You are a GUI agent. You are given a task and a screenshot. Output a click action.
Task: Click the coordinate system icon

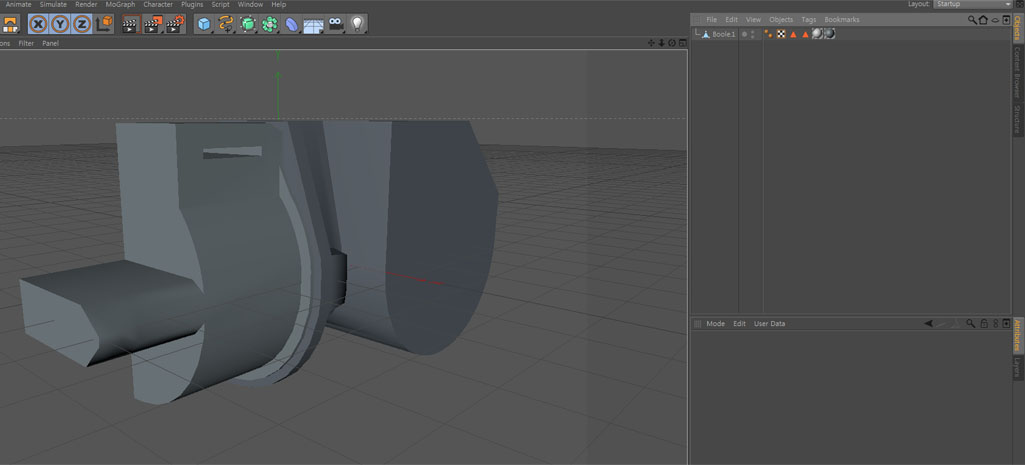pyautogui.click(x=104, y=24)
